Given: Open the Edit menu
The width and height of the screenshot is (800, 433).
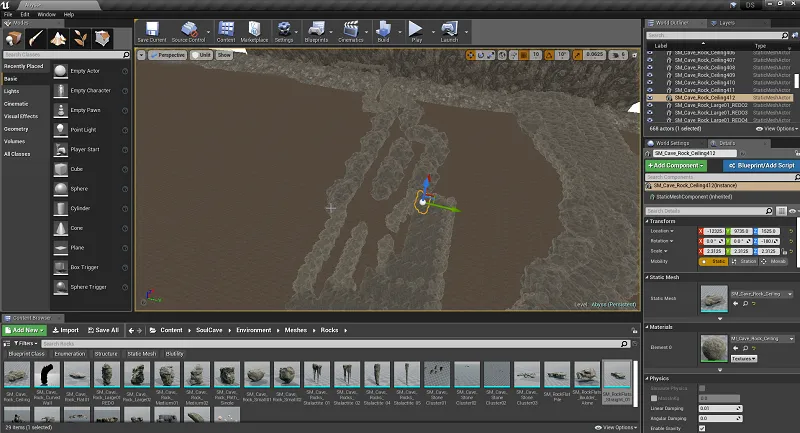Looking at the screenshot, I should coord(24,14).
